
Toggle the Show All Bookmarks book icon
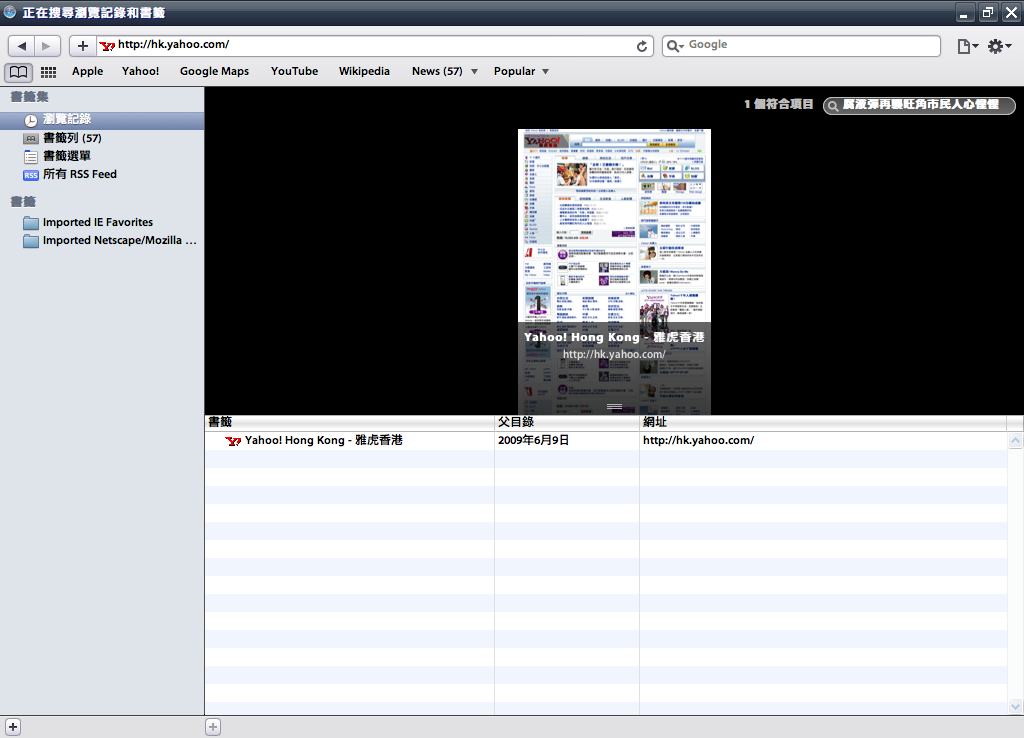coord(18,72)
